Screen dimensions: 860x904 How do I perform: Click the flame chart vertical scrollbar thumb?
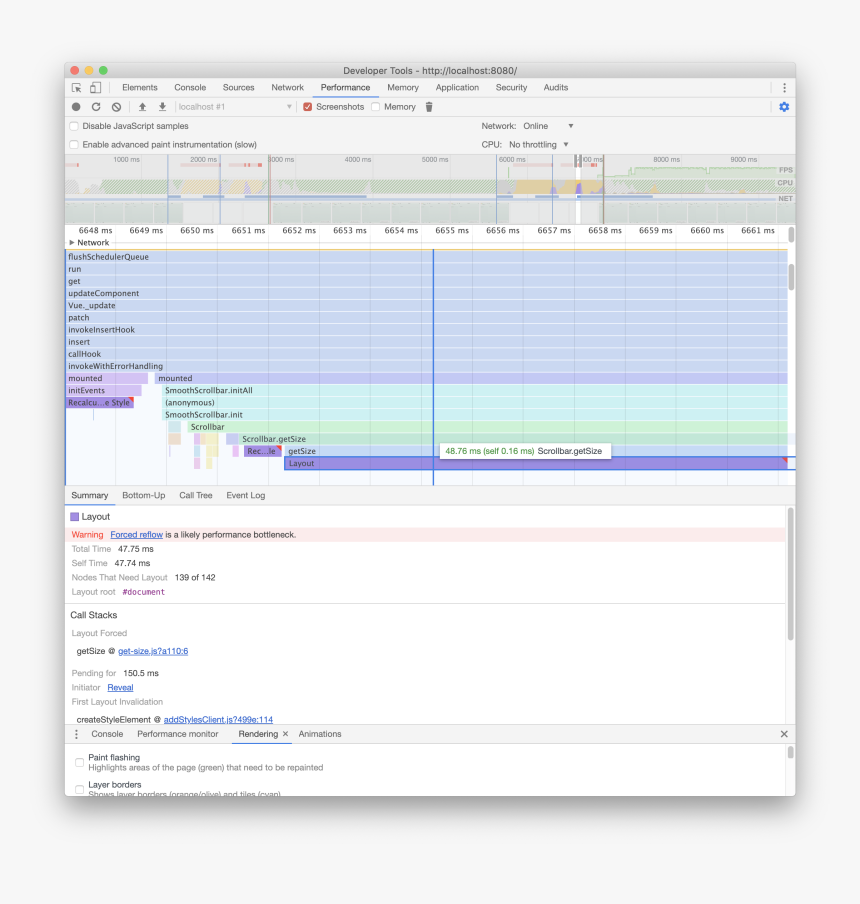791,277
